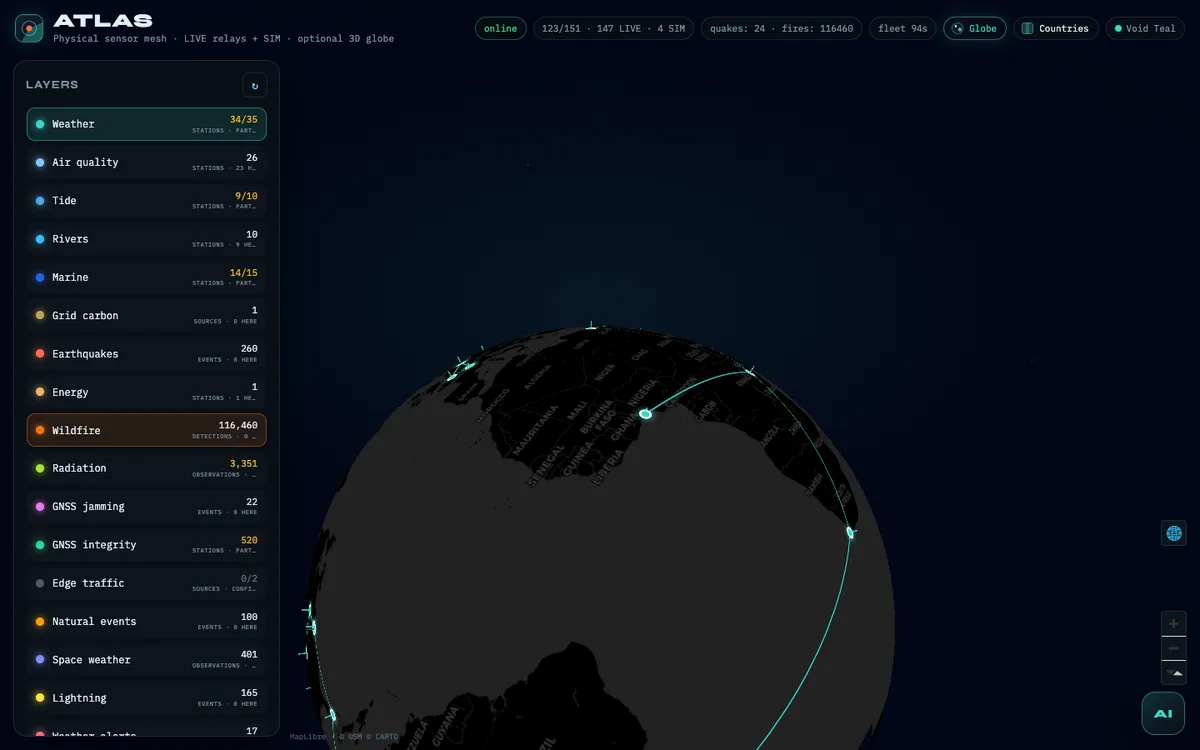Click the 116,460 Wildfire detections count

point(238,425)
